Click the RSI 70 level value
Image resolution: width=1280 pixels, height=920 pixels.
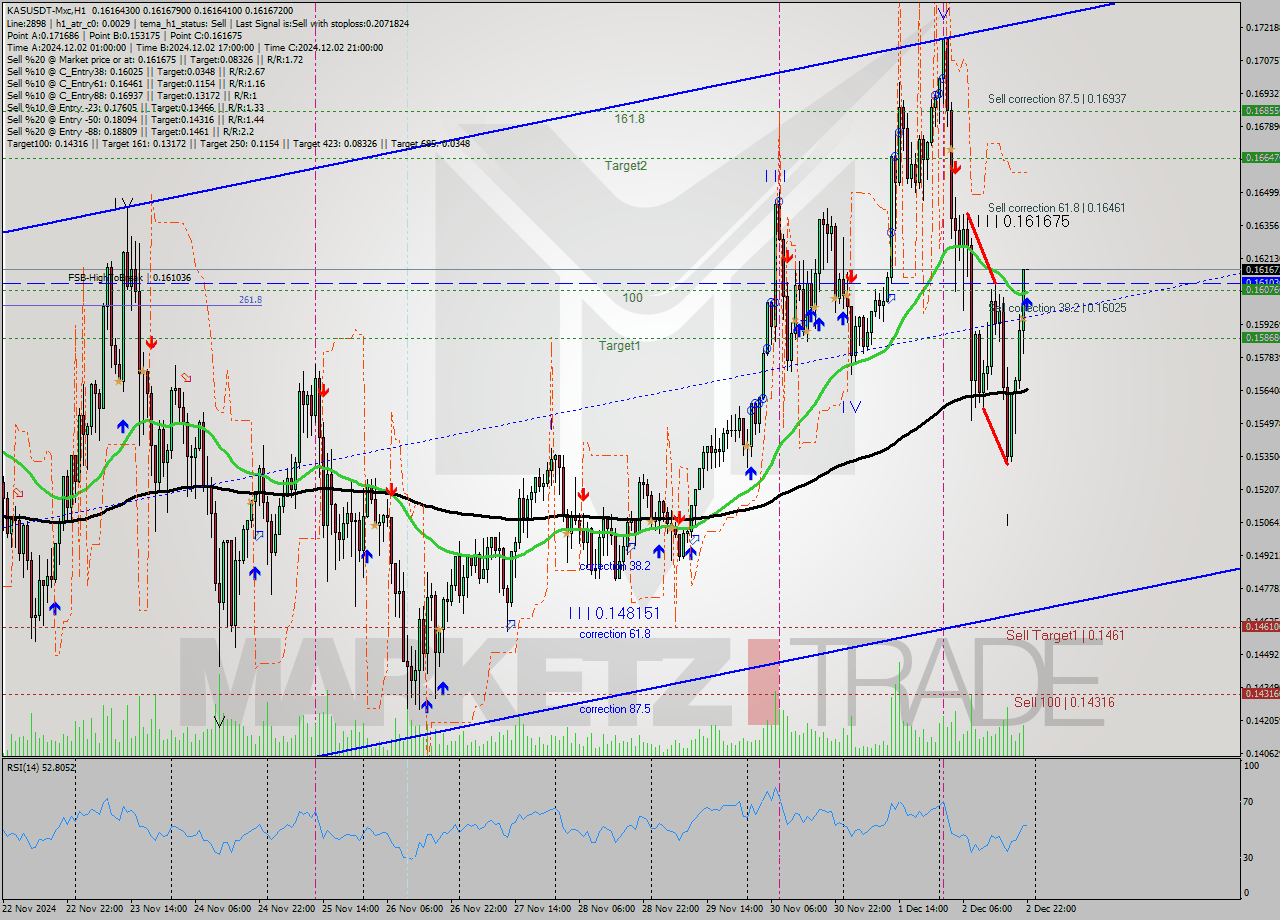[1250, 802]
